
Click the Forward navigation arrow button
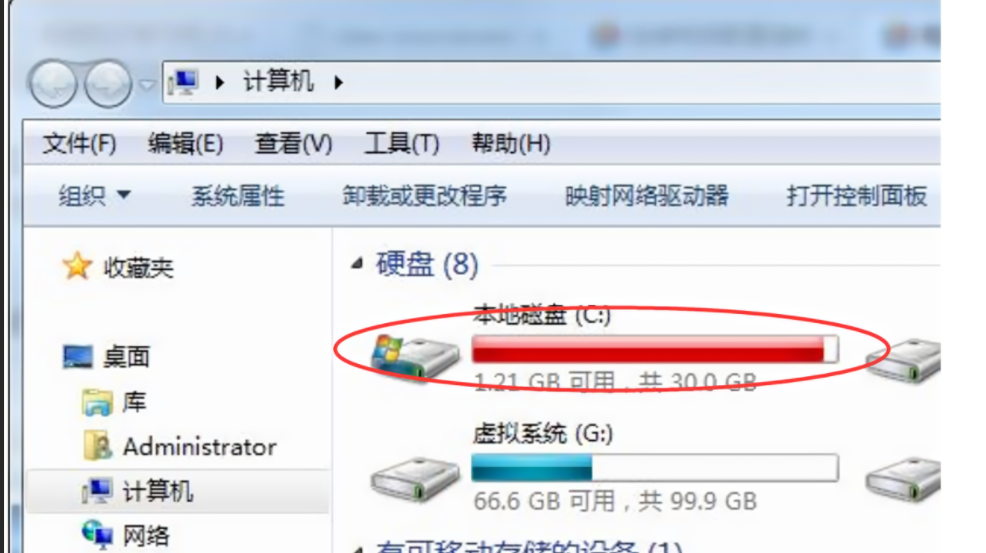[108, 84]
